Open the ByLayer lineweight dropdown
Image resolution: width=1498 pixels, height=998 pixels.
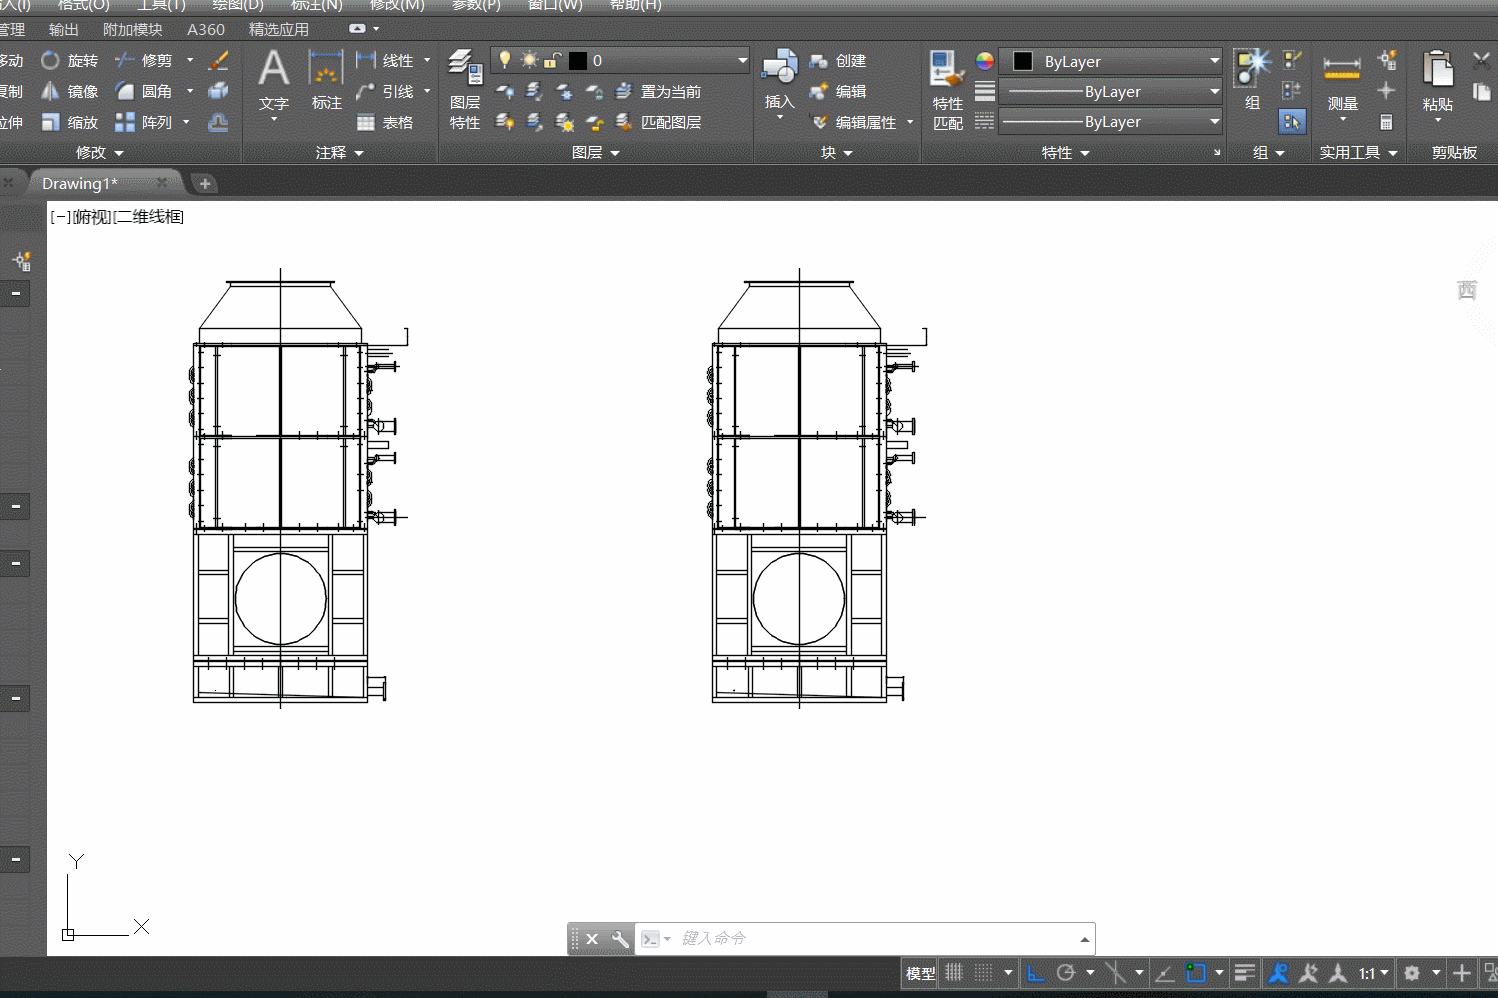1111,92
